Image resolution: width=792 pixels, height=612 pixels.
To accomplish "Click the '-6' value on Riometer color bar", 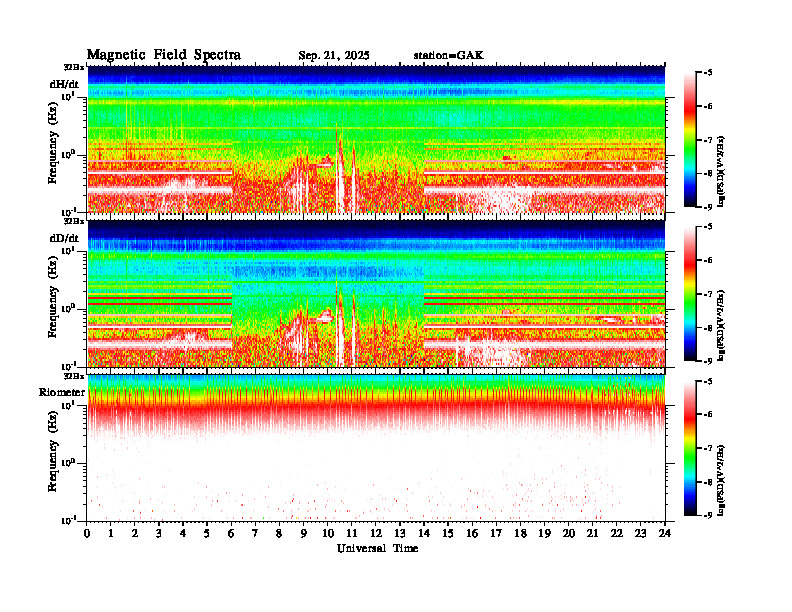I will point(708,415).
